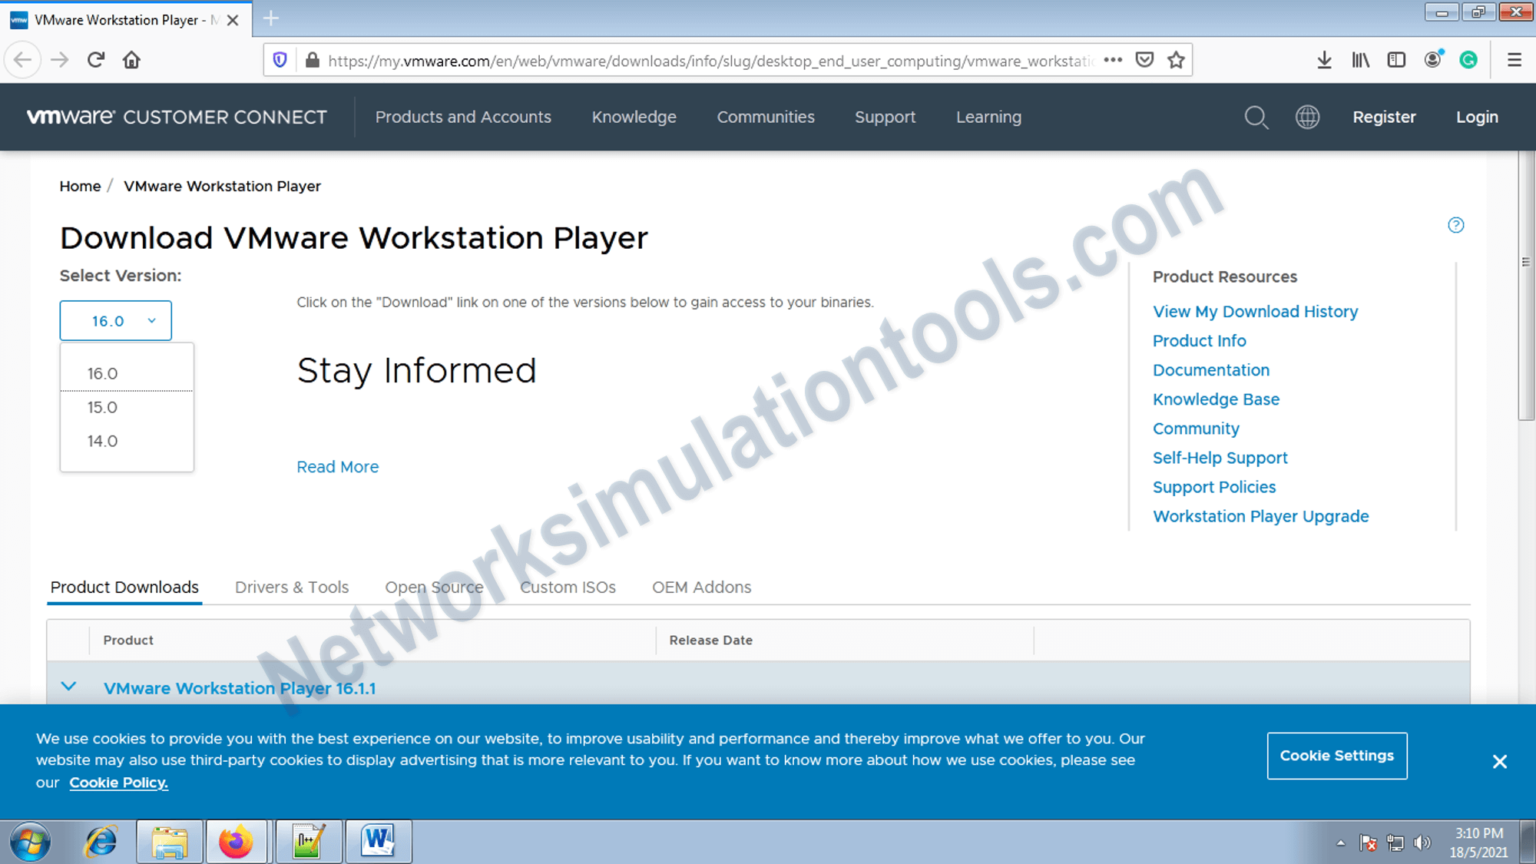Click the Firefox account profile icon

(1432, 60)
